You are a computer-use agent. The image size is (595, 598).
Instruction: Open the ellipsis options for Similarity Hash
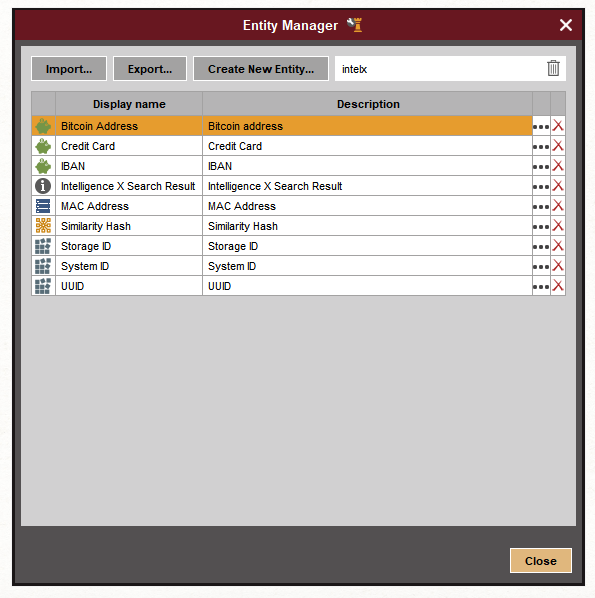541,226
